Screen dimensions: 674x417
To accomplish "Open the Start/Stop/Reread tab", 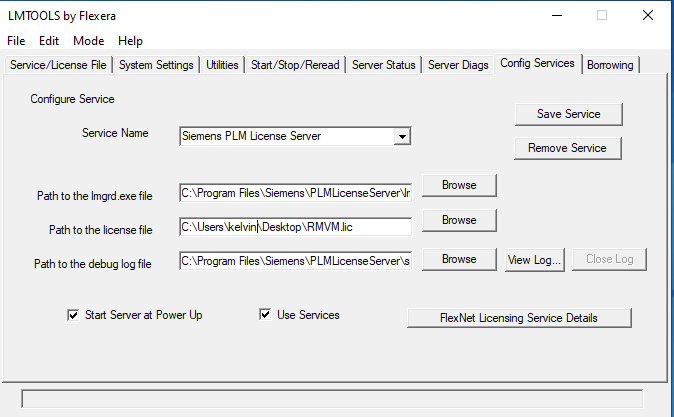I will (295, 65).
